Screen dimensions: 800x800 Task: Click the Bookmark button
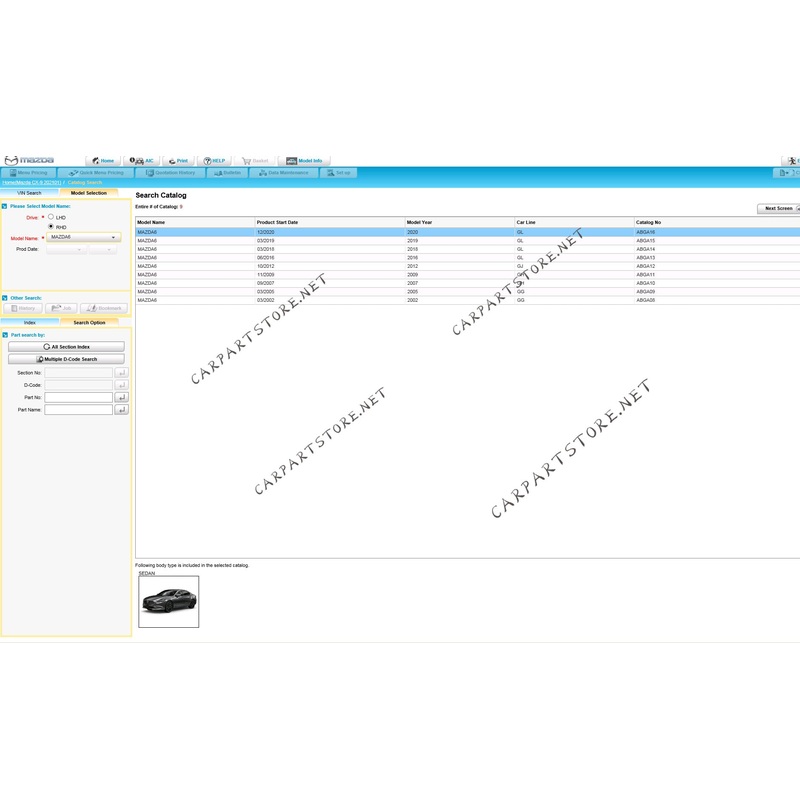104,308
